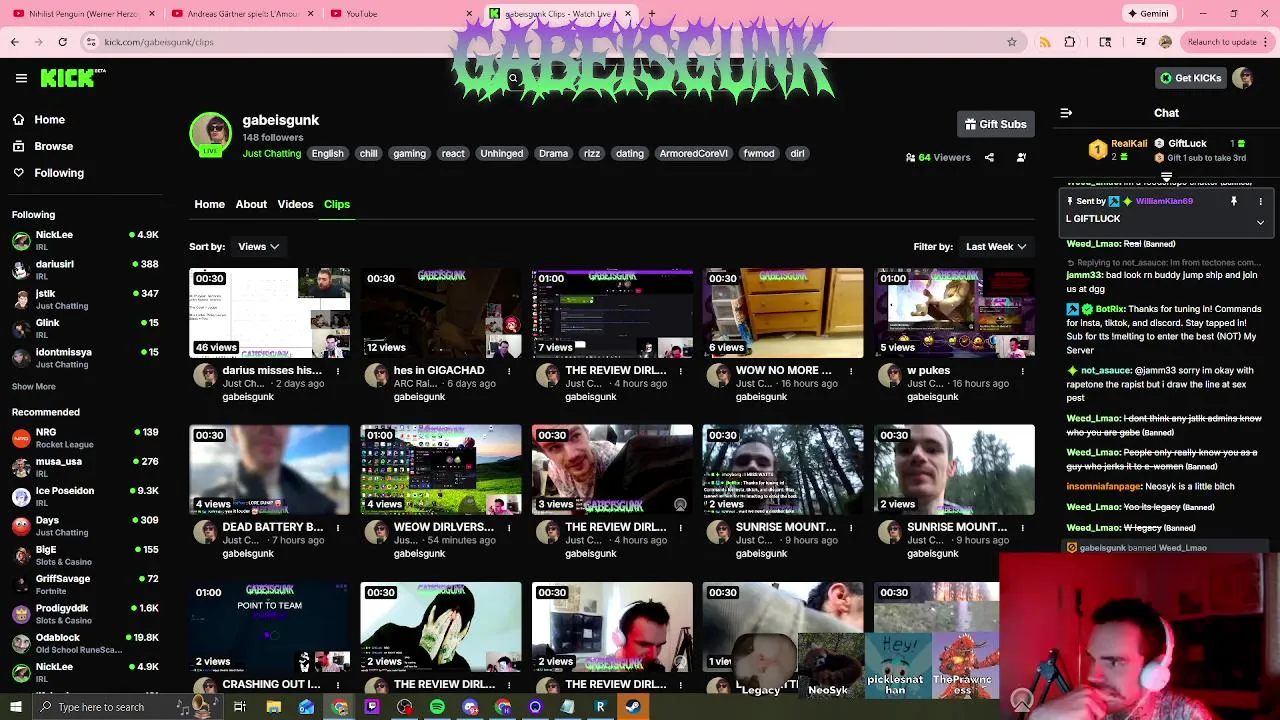Viewport: 1280px width, 720px height.
Task: Open options for 'hes in GIGACHAD' clip
Action: pos(509,371)
